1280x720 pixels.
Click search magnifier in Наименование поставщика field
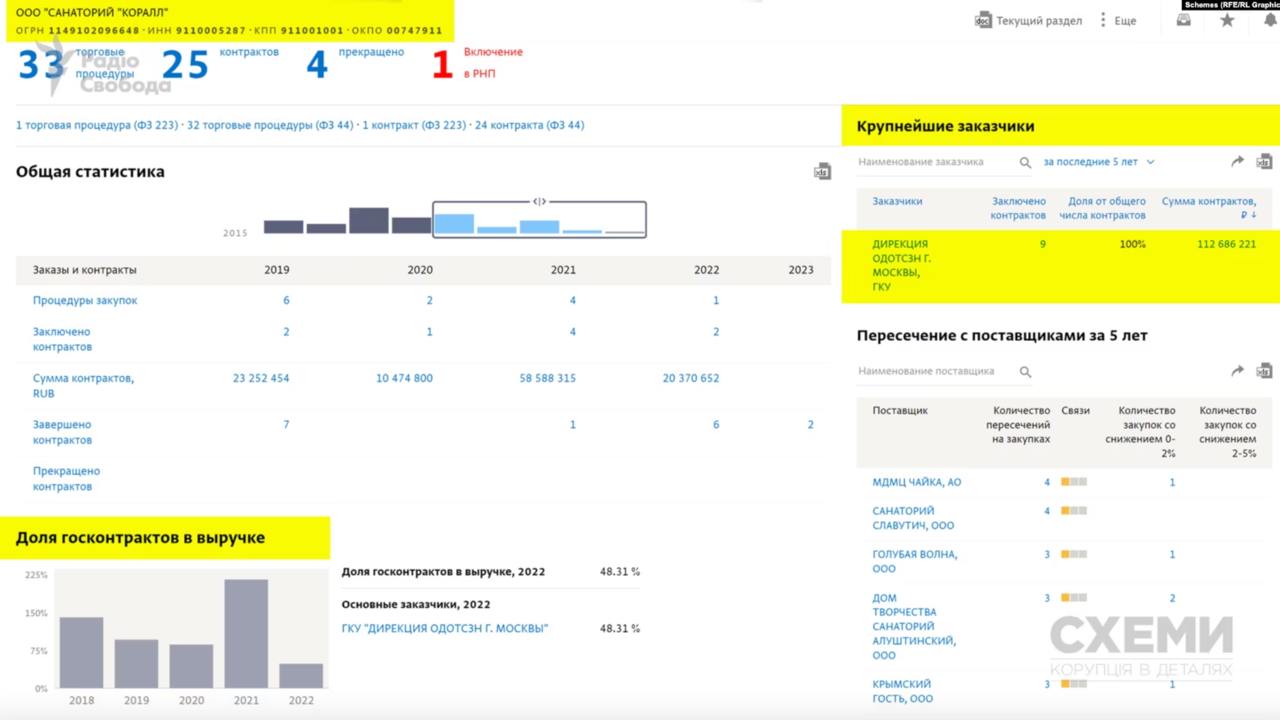pyautogui.click(x=1025, y=372)
